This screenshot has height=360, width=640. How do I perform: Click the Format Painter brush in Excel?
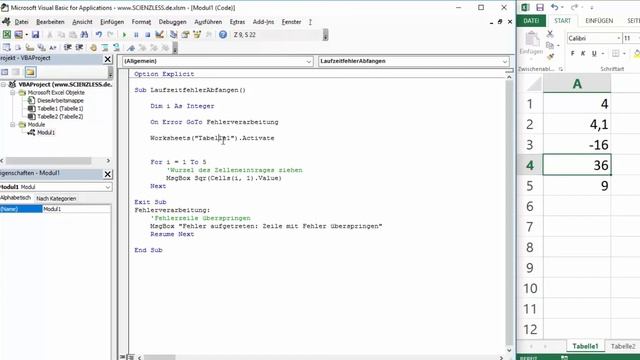coord(550,56)
